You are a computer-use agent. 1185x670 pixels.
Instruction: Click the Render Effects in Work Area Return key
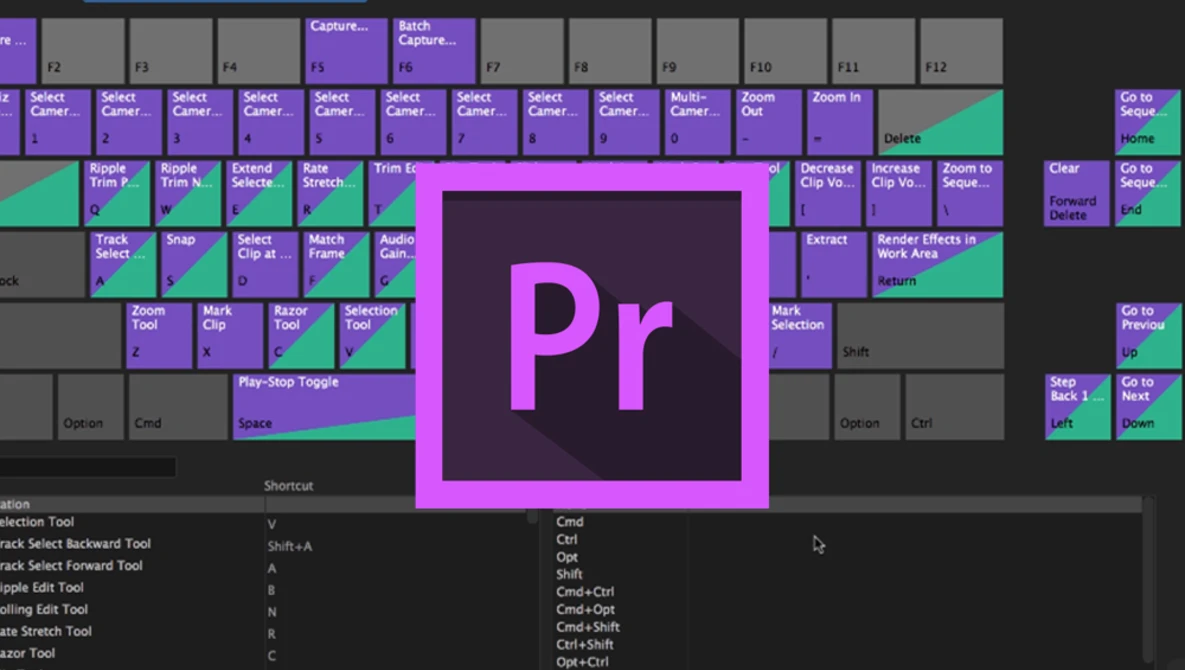[x=937, y=264]
